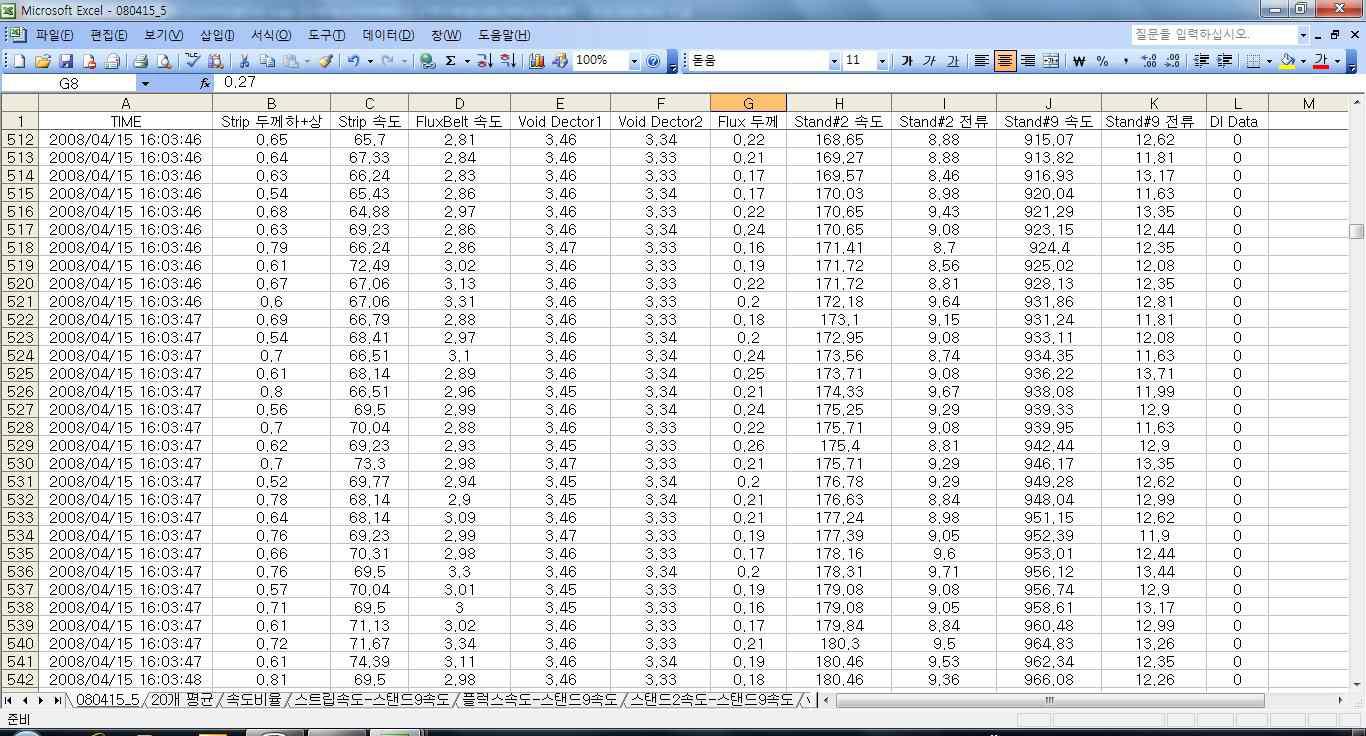Run the spelling check icon
The image size is (1366, 736).
click(193, 61)
